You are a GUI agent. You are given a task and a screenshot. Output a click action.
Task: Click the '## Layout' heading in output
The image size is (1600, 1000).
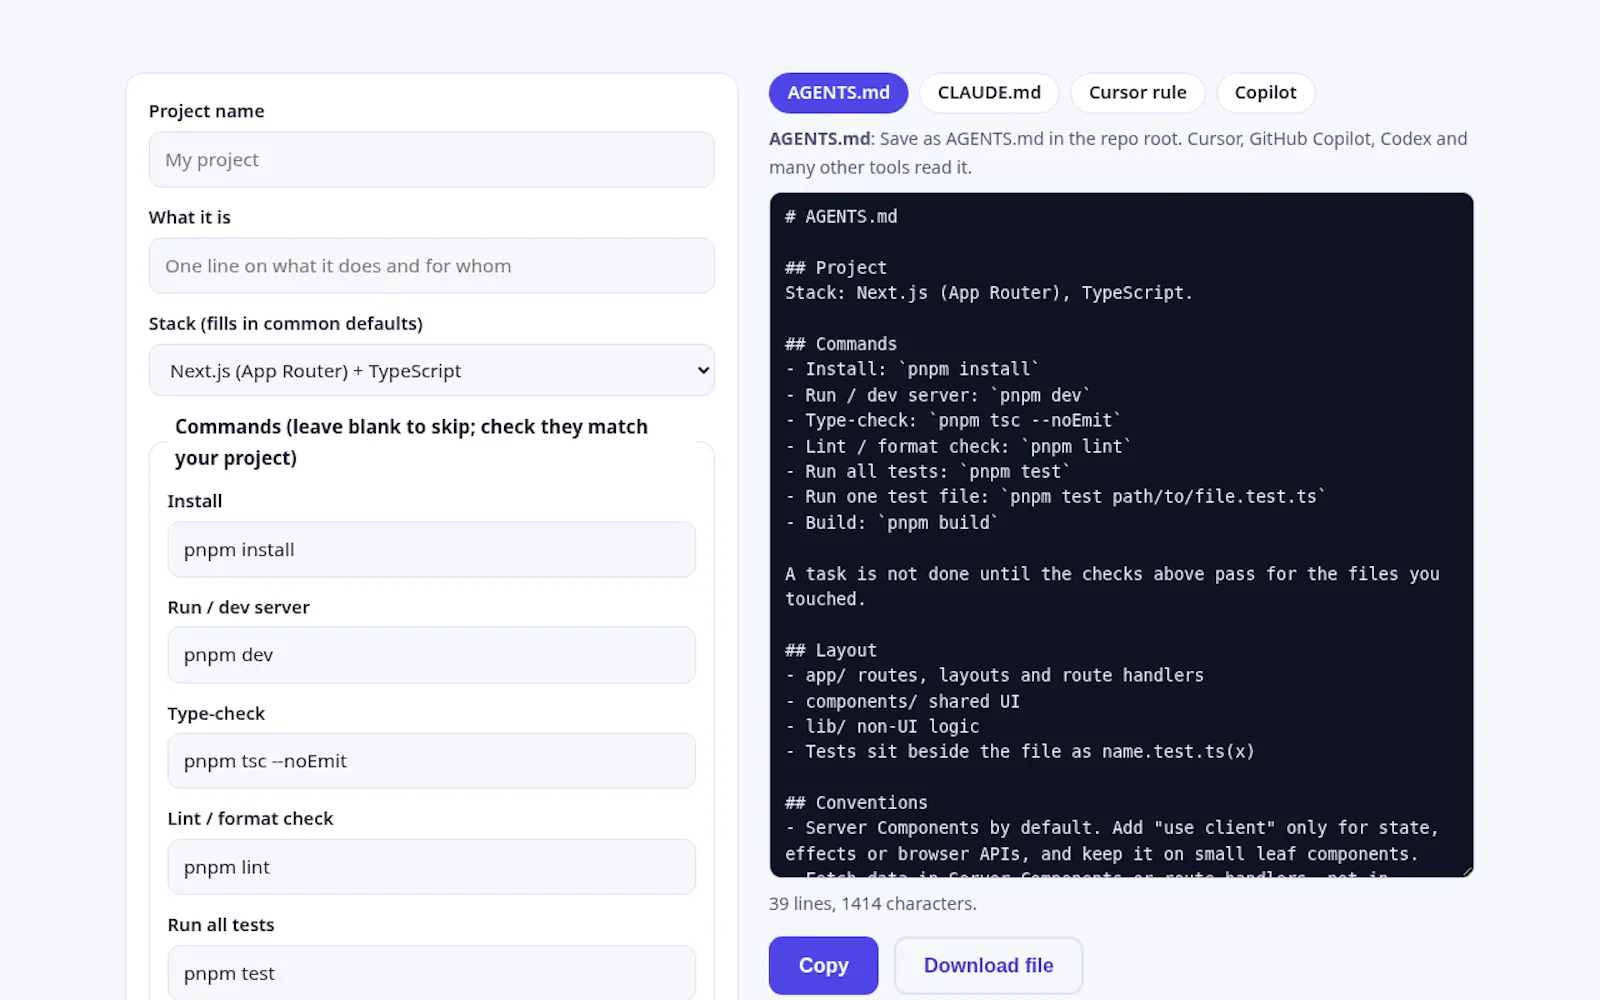[831, 650]
